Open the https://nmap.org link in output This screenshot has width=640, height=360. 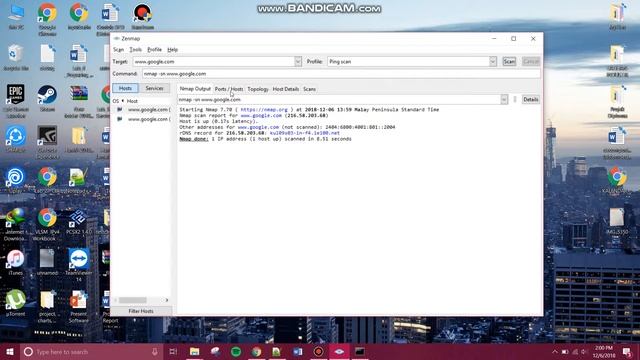(264, 110)
